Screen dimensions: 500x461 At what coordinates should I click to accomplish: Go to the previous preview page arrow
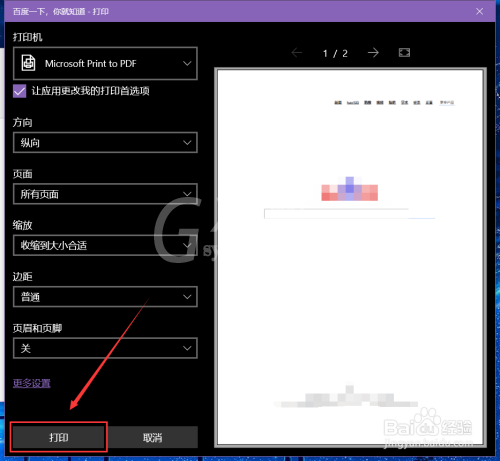pyautogui.click(x=297, y=53)
